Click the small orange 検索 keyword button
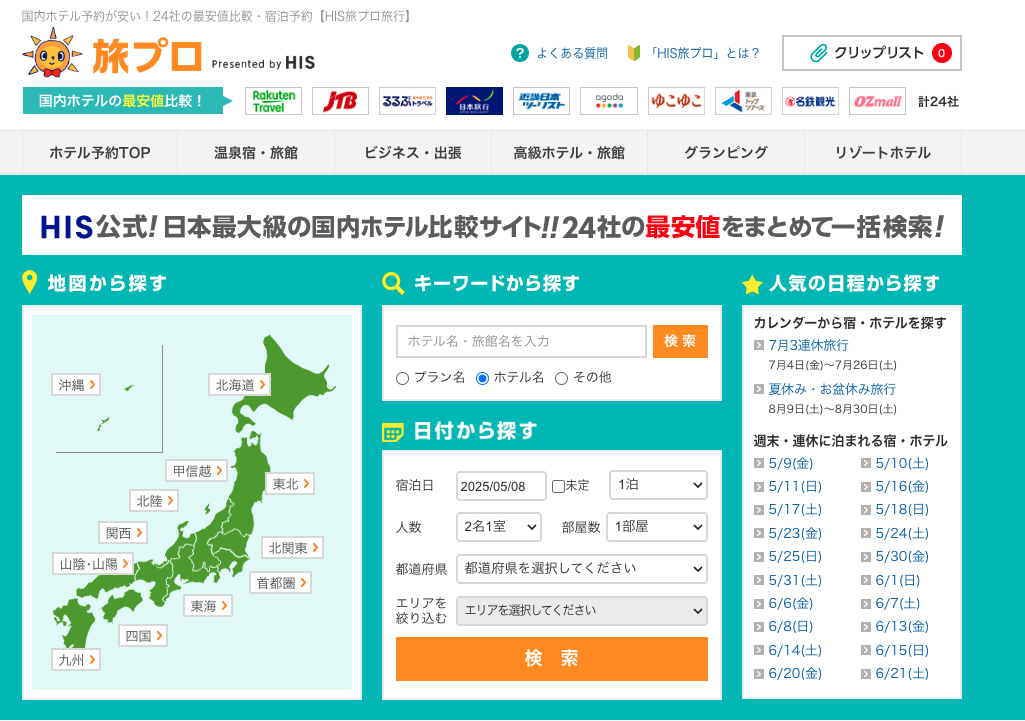Image resolution: width=1025 pixels, height=721 pixels. 681,341
